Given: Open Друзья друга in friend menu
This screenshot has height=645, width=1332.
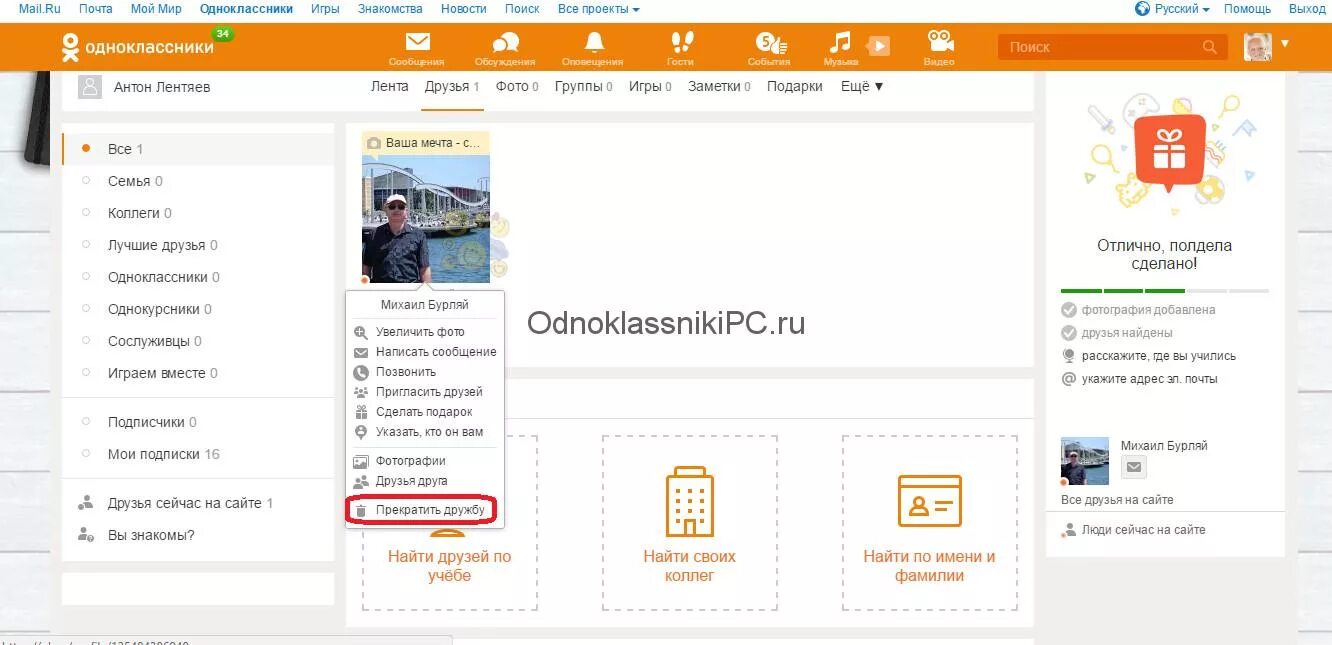Looking at the screenshot, I should [x=412, y=481].
